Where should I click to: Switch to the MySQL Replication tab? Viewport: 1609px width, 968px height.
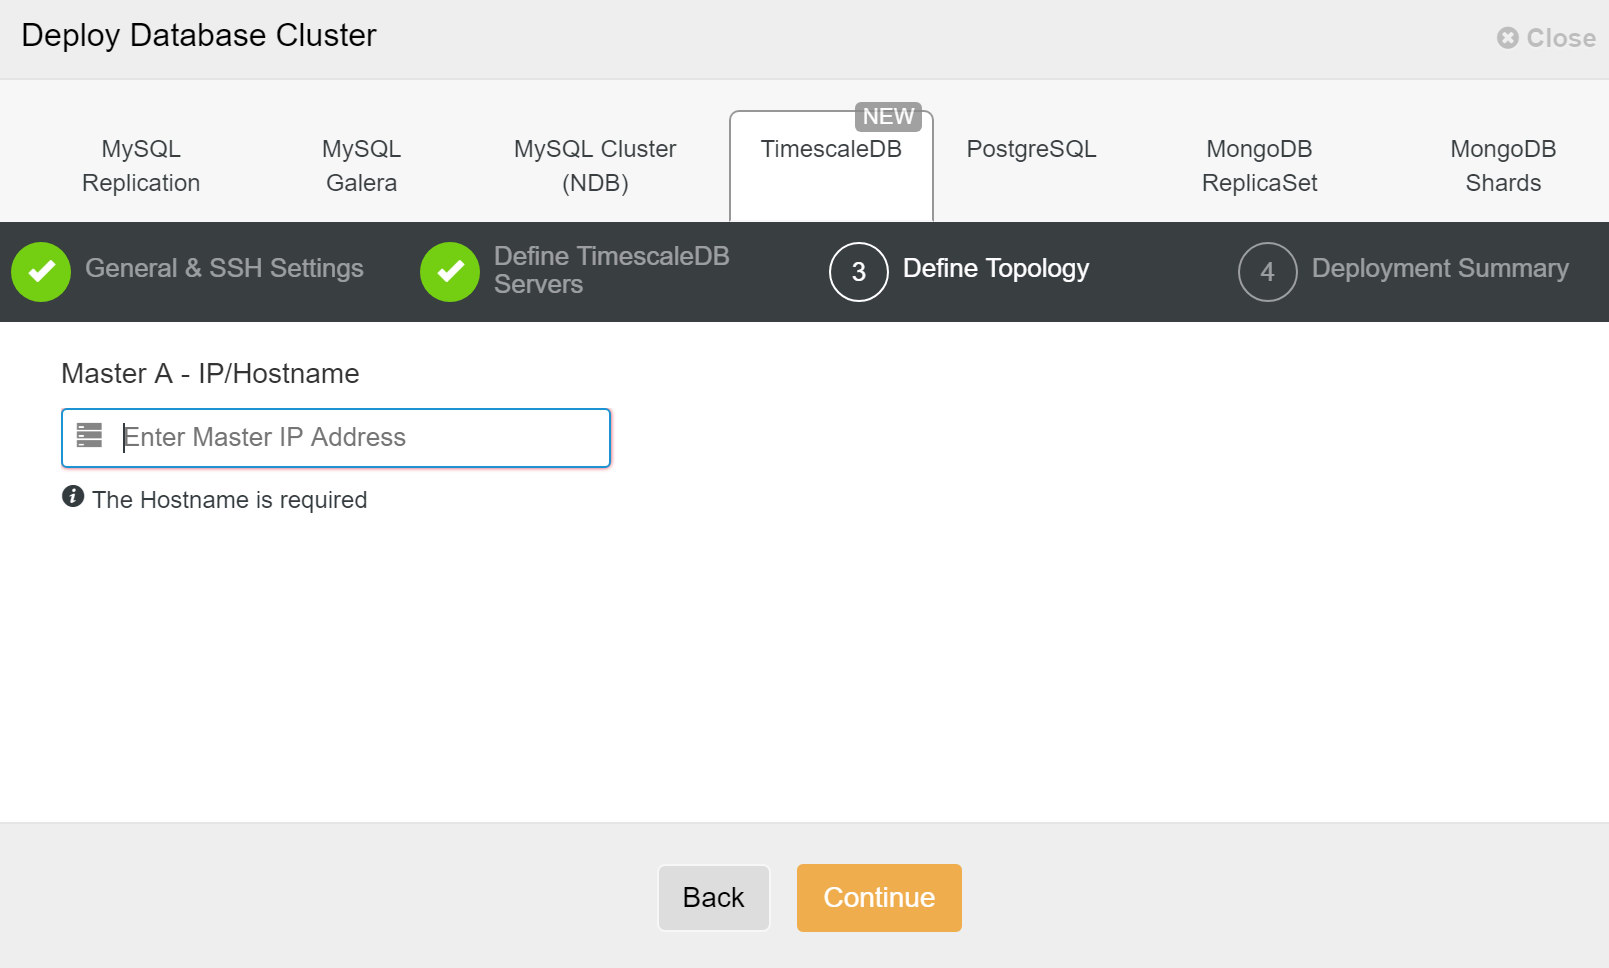coord(141,166)
